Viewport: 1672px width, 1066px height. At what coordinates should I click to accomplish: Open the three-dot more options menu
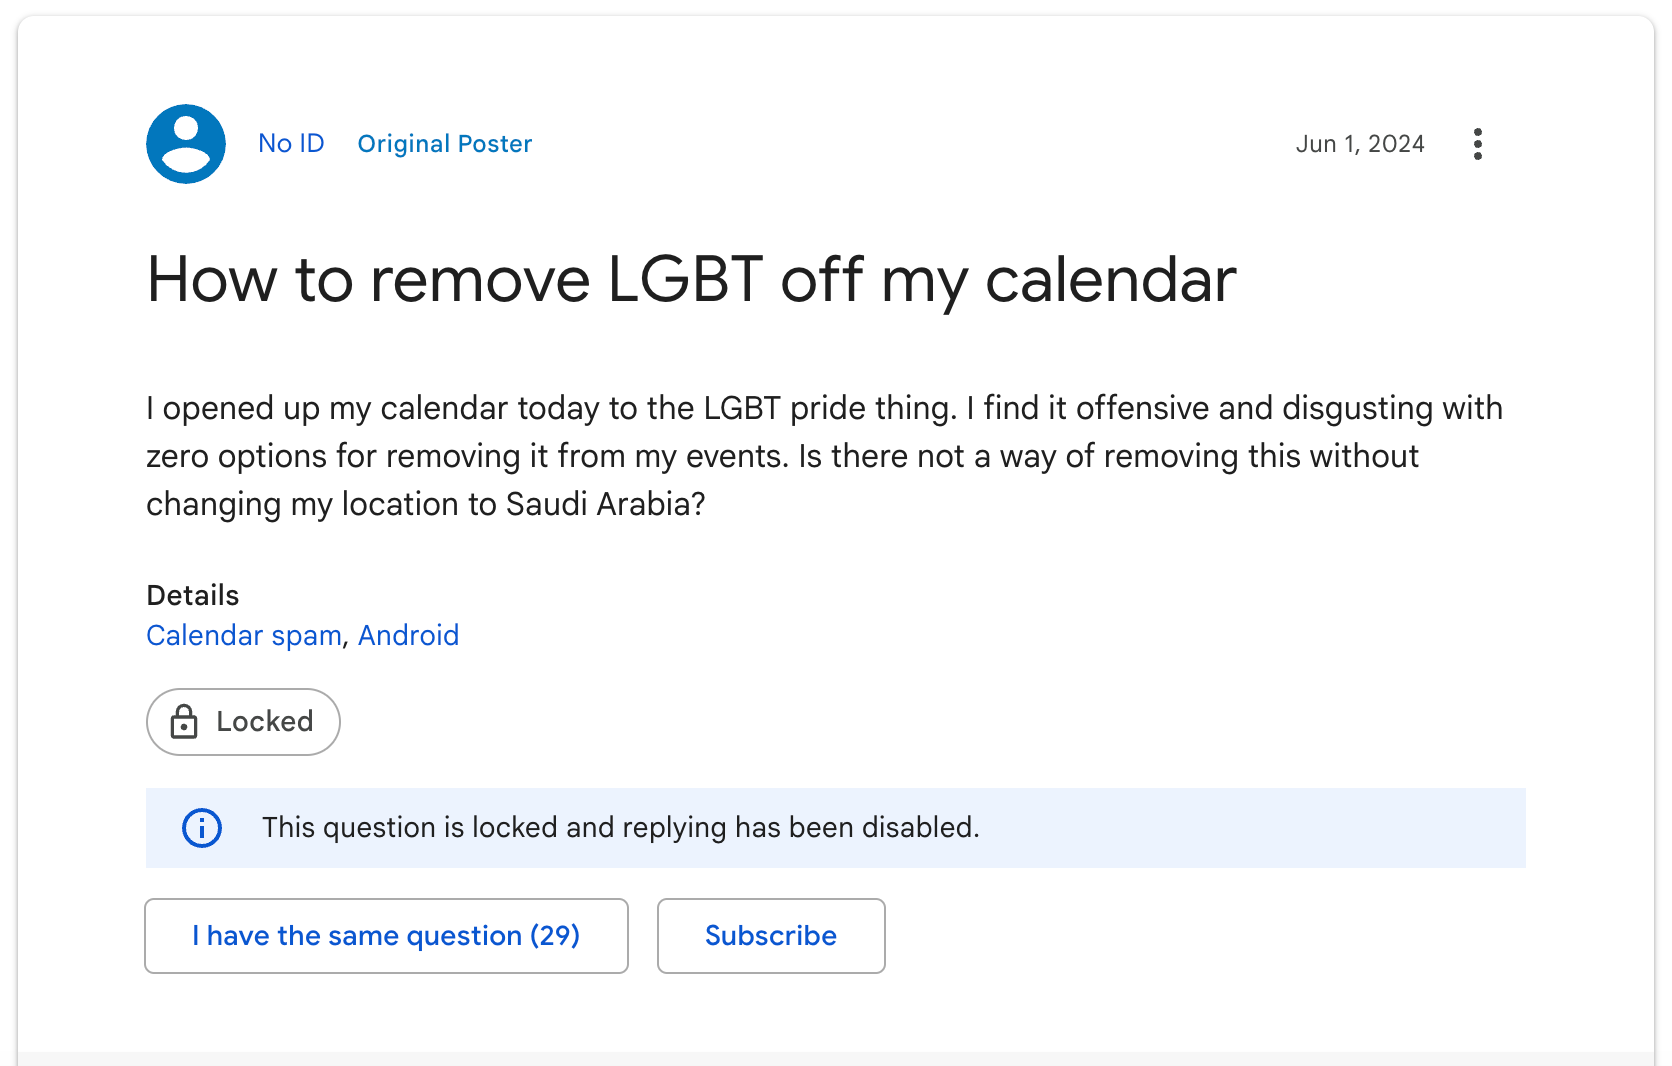tap(1477, 144)
